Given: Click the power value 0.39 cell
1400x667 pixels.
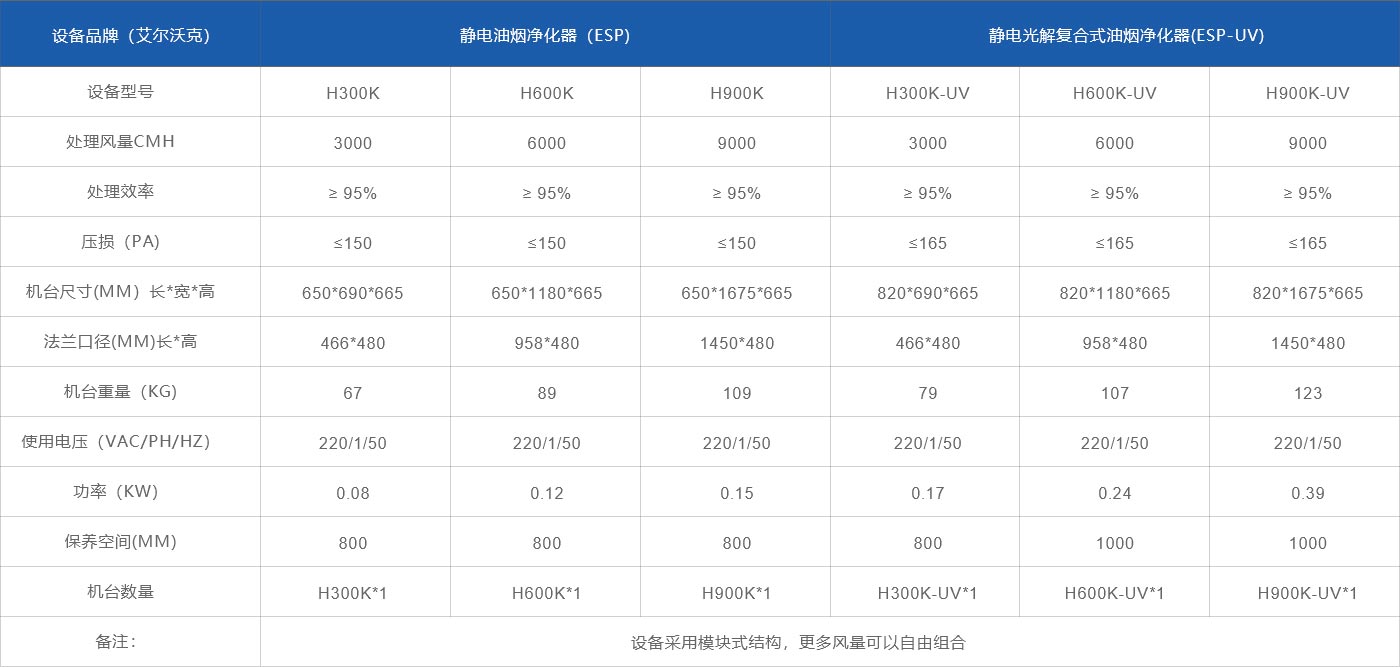Looking at the screenshot, I should point(1307,493).
